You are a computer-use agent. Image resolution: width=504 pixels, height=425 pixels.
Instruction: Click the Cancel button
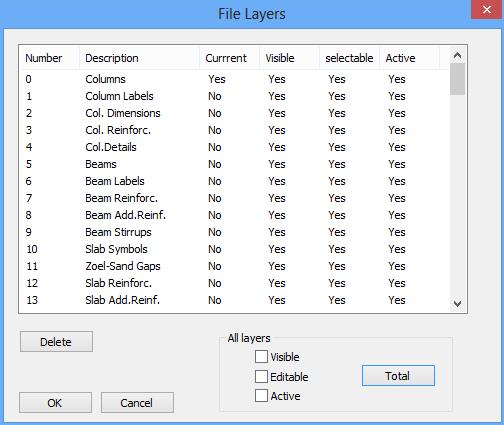(x=137, y=403)
